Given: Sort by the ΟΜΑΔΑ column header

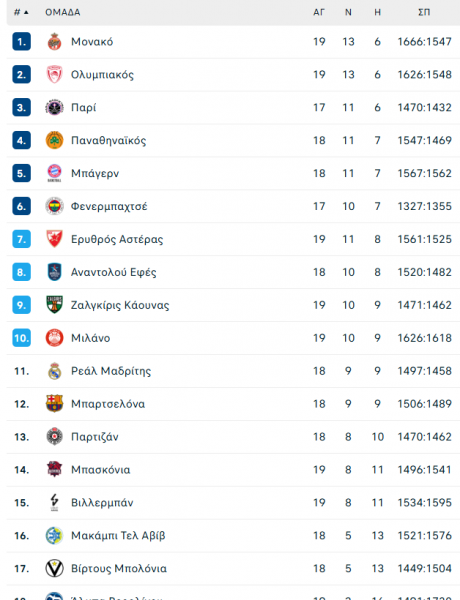Looking at the screenshot, I should pyautogui.click(x=63, y=12).
